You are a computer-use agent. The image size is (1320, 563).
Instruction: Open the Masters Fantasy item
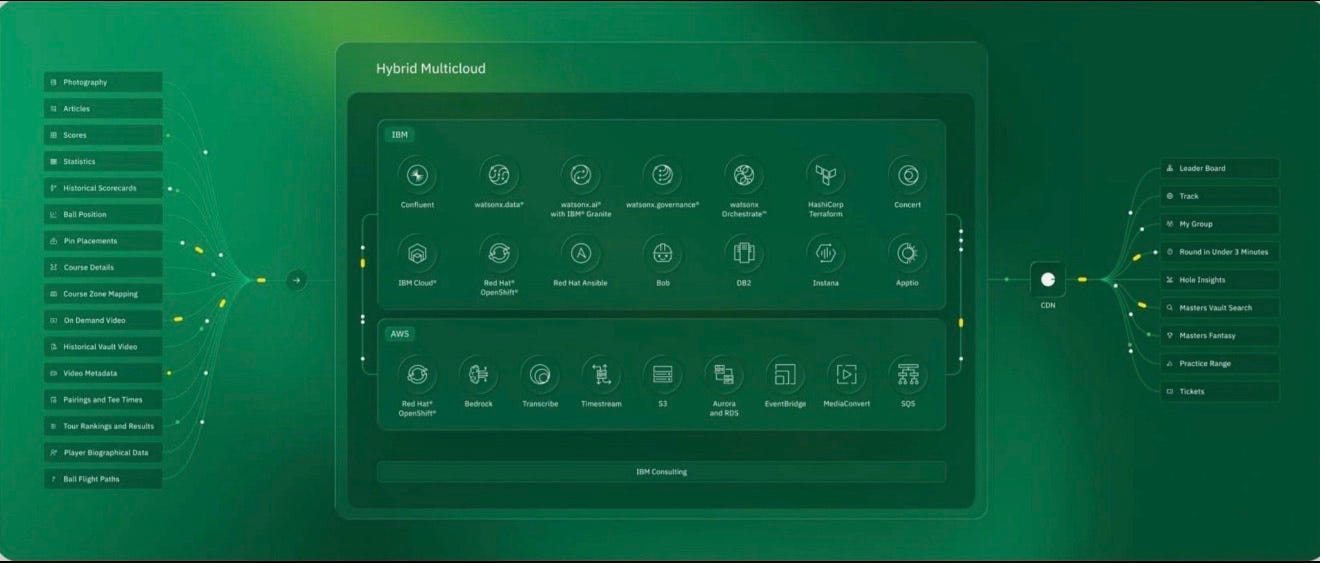pos(1219,335)
